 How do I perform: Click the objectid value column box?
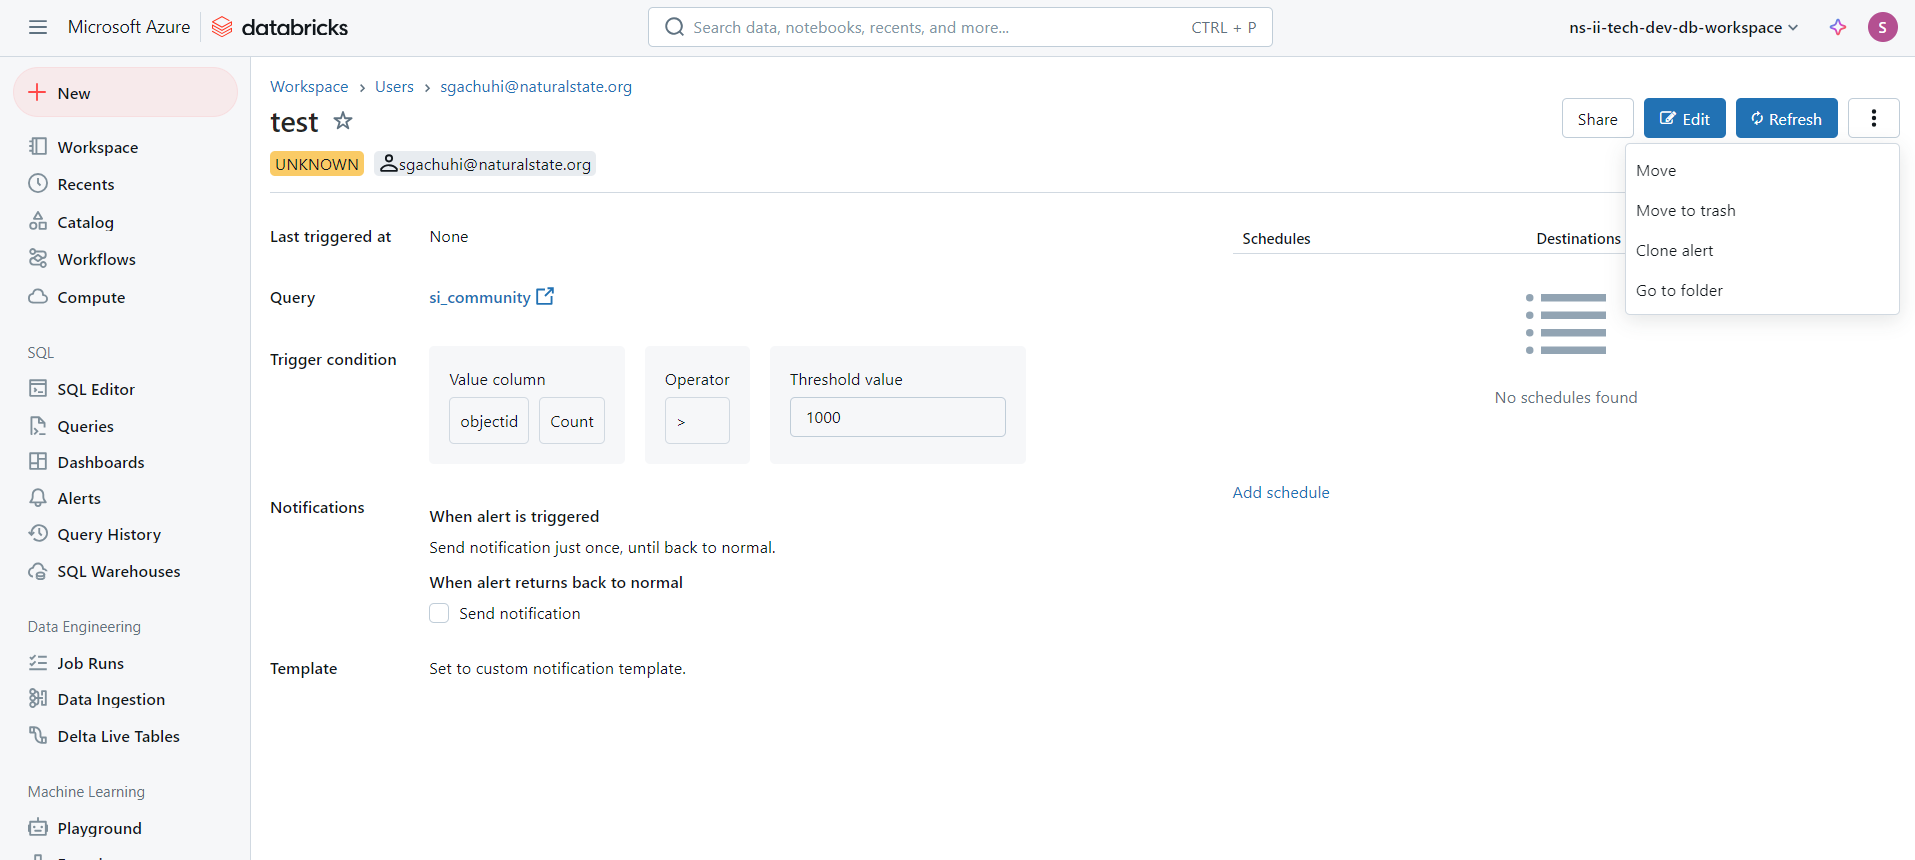[489, 421]
